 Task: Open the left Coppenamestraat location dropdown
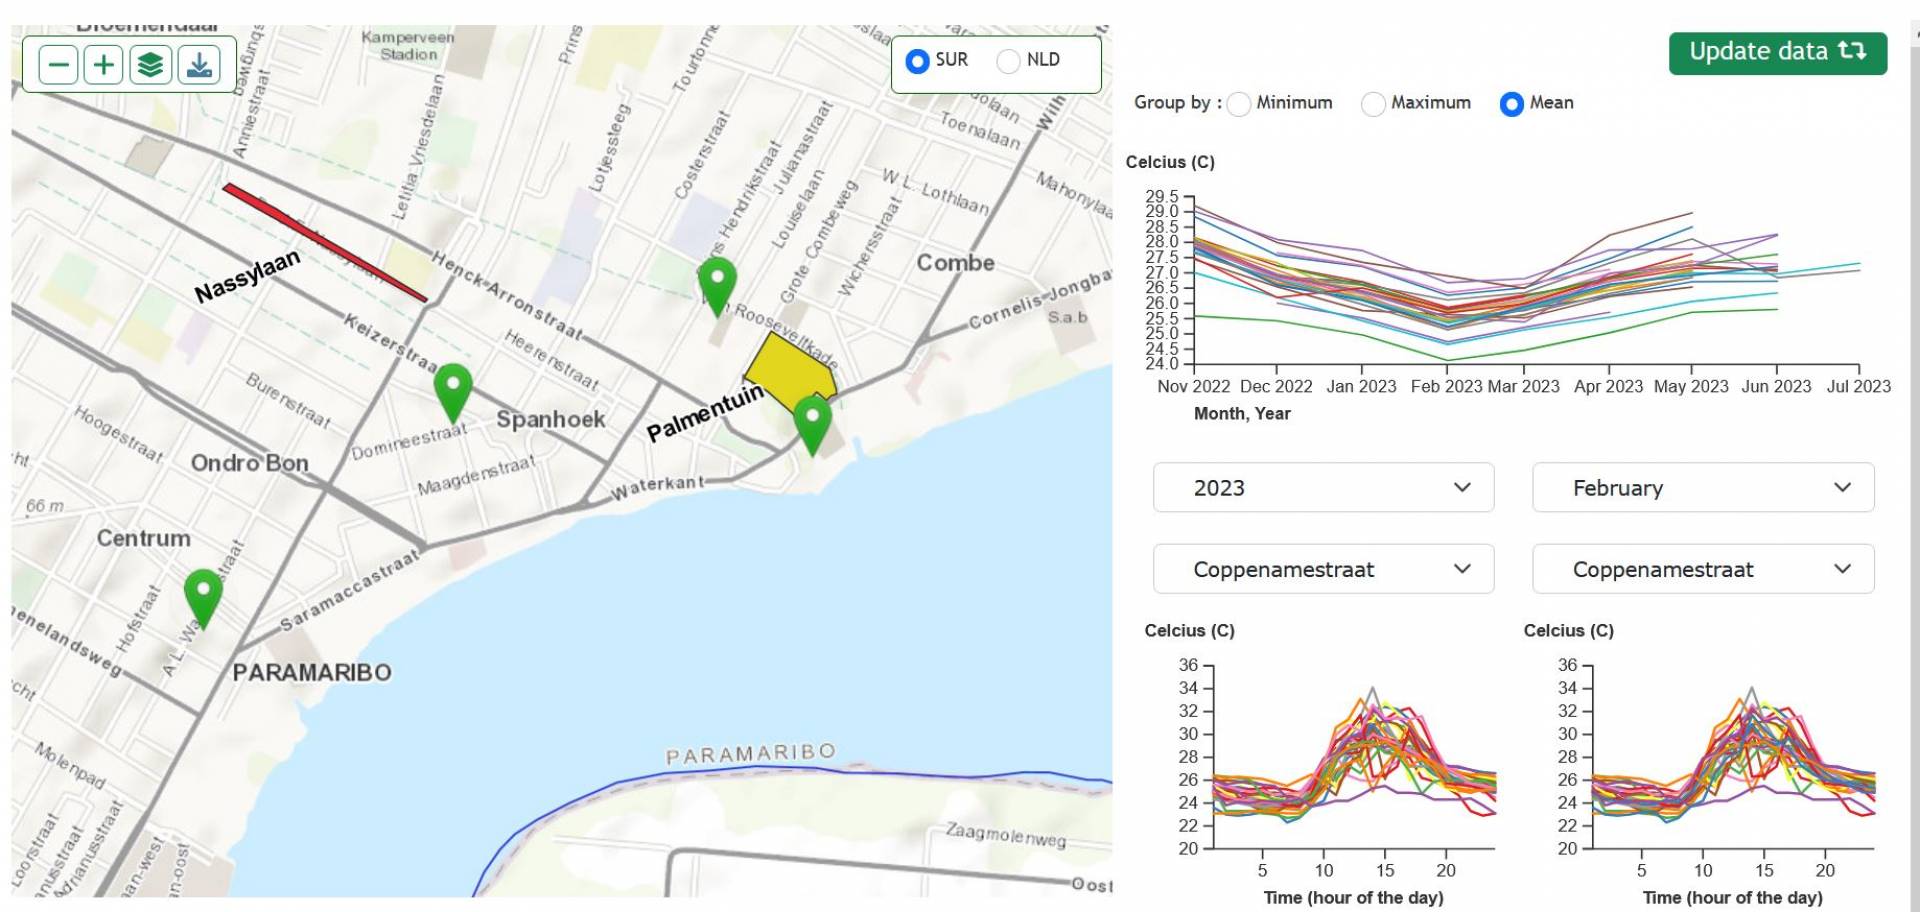coord(1323,569)
